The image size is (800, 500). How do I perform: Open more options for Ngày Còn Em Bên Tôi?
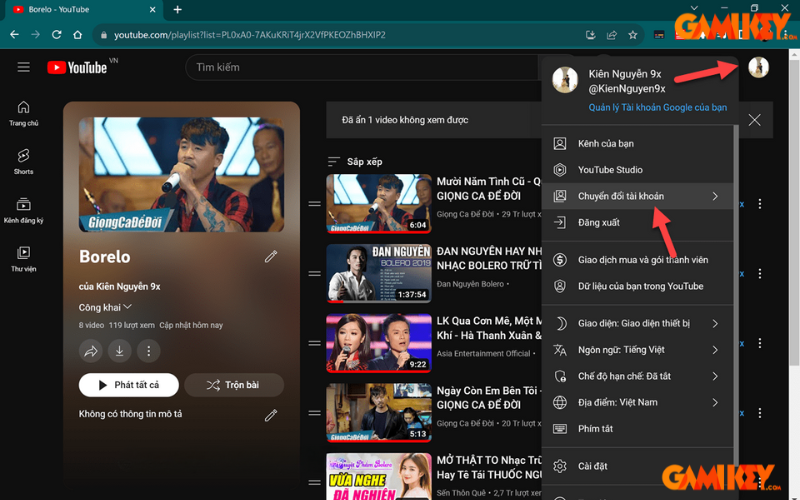coord(760,413)
